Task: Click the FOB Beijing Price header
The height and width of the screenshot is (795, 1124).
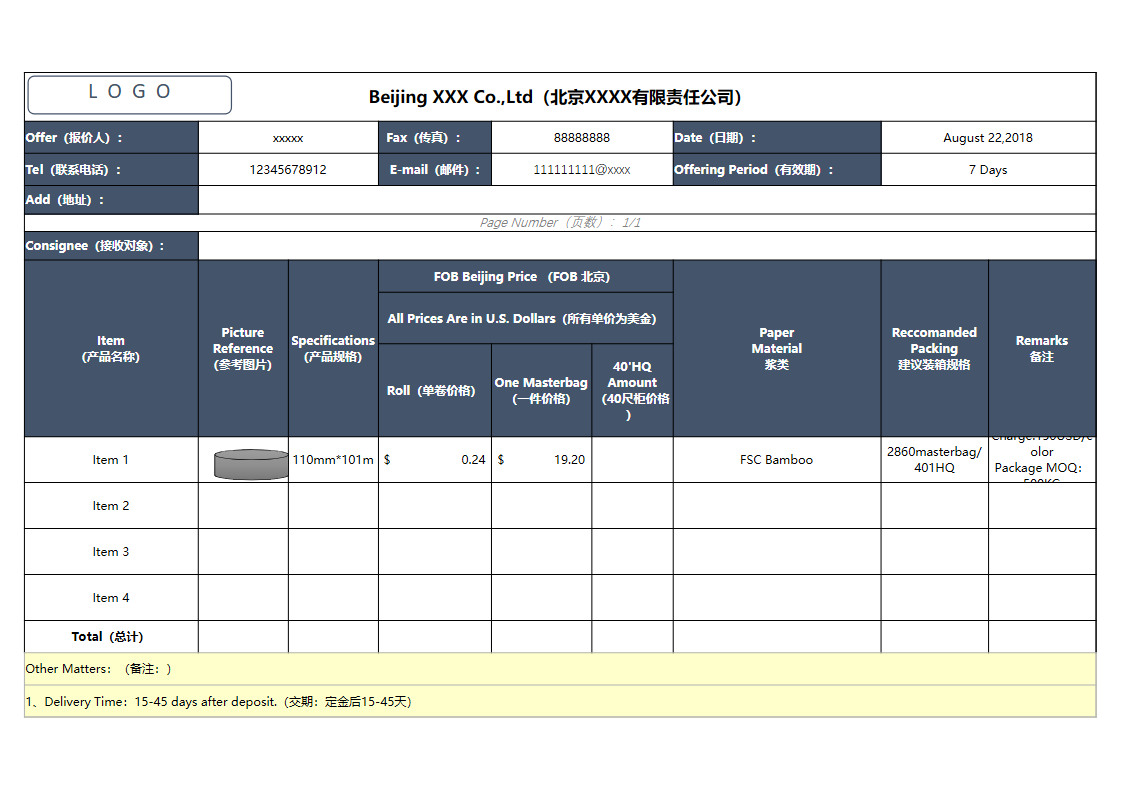Action: coord(525,277)
